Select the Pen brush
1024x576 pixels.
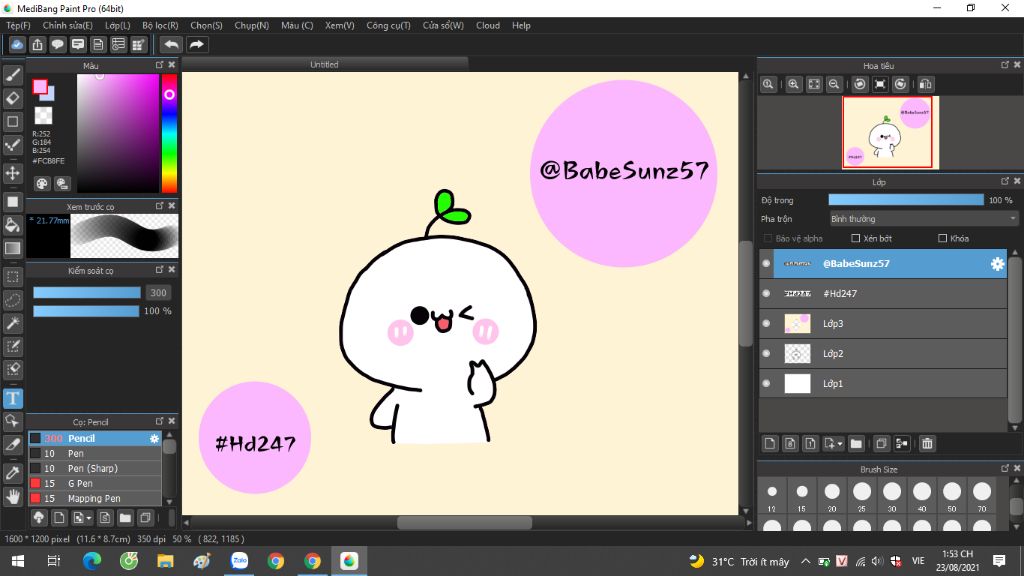[95, 454]
